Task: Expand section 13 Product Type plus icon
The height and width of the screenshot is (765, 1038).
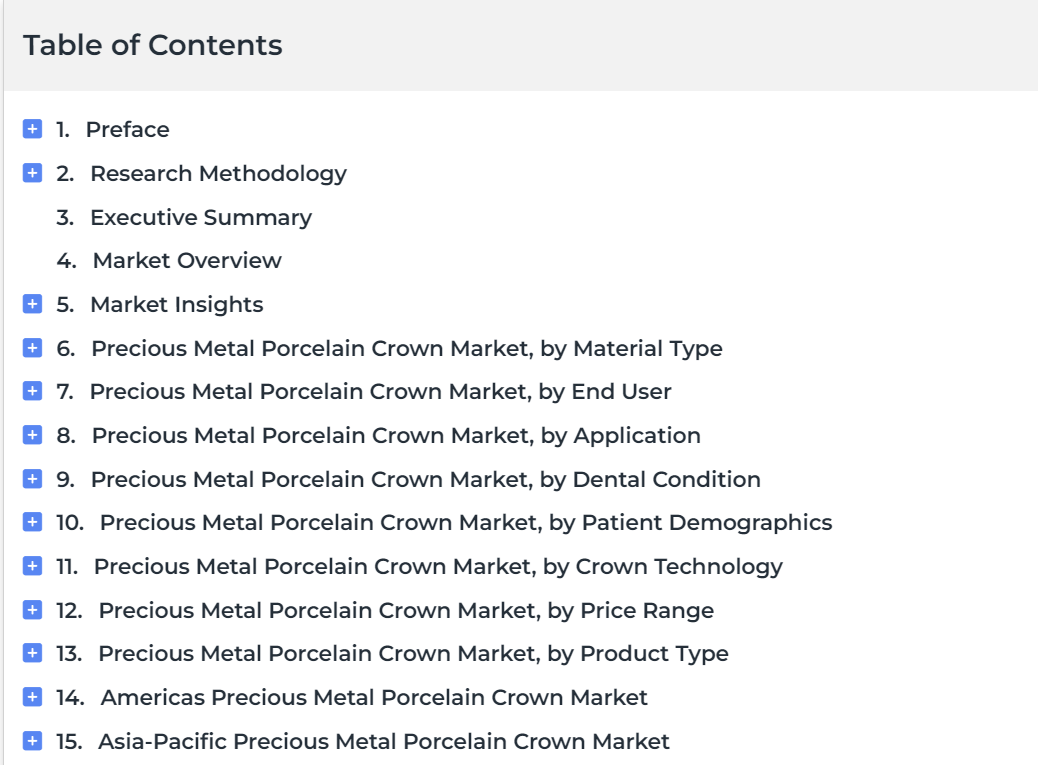Action: point(32,653)
